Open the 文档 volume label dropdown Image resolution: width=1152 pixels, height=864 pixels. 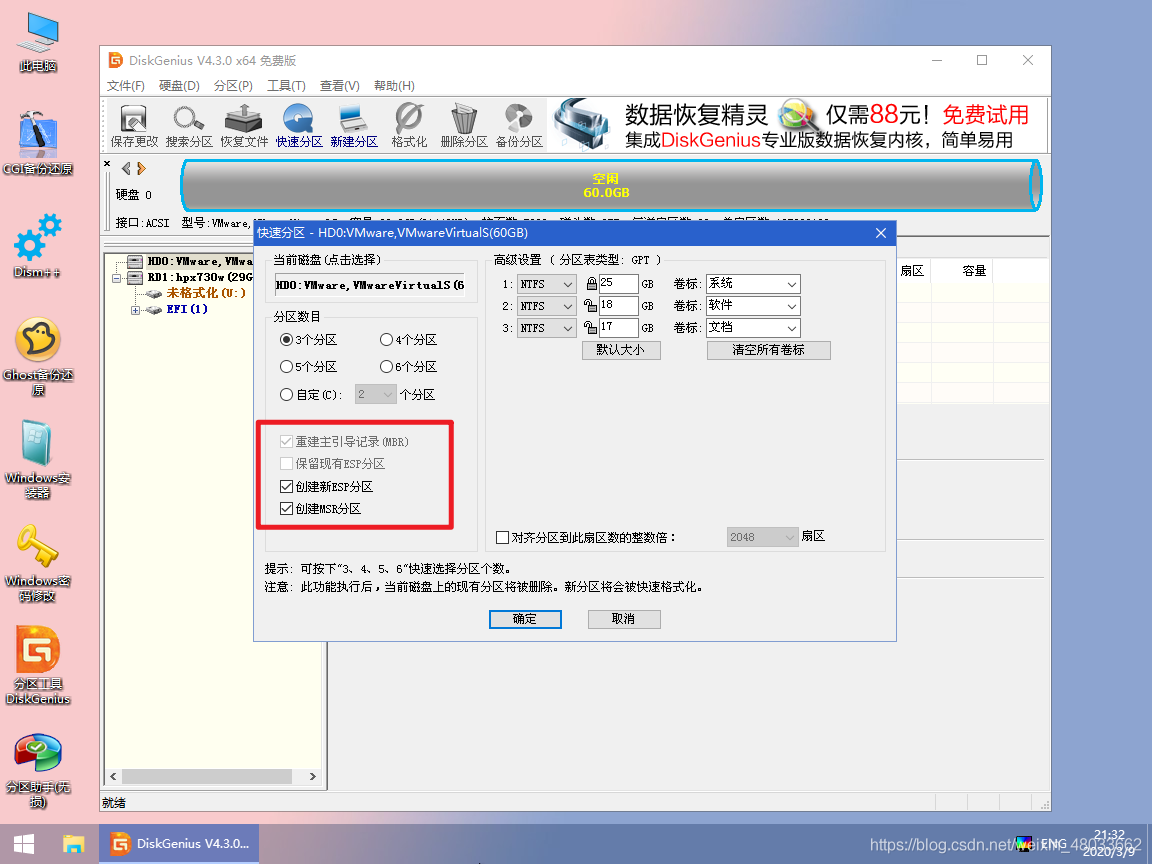pos(753,328)
